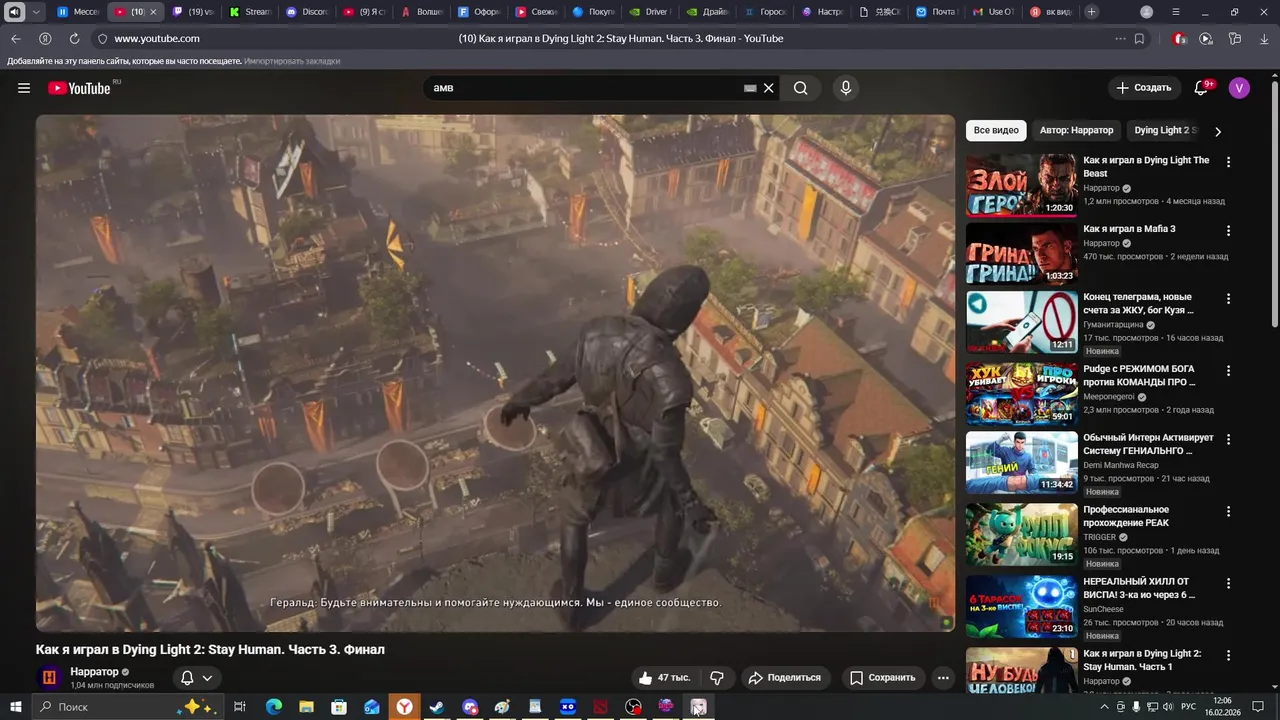Open options for Dying Light The Beast video
The image size is (1280, 720).
(x=1228, y=162)
